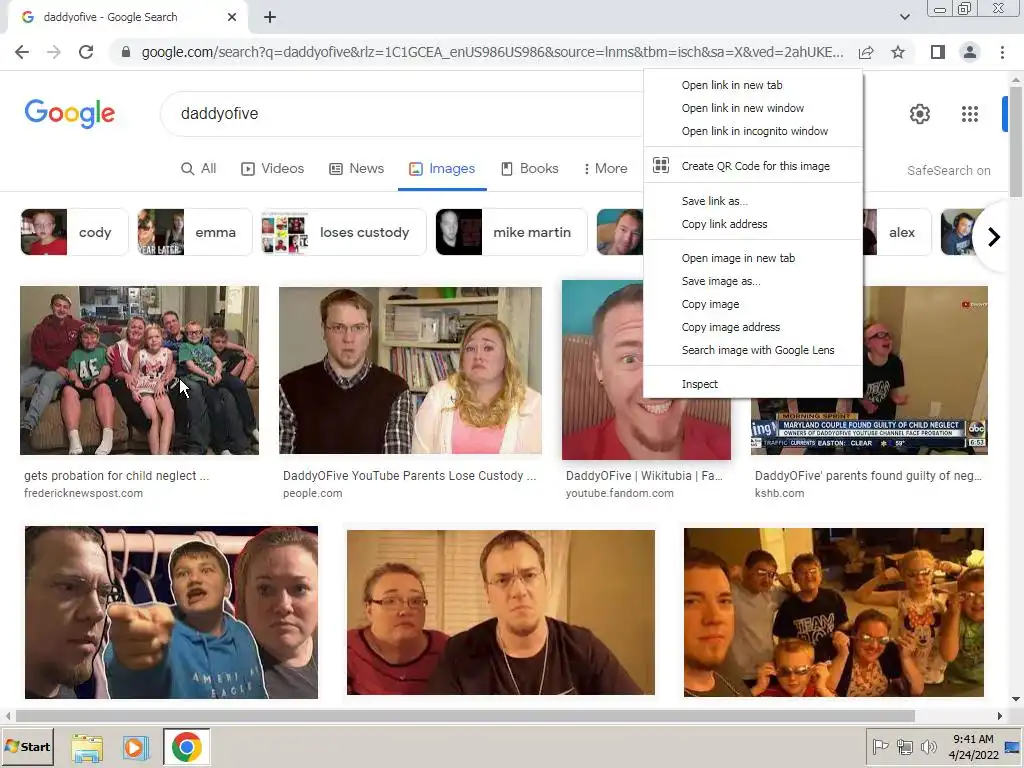The image size is (1024, 768).
Task: Switch to the All results tab
Action: [x=199, y=168]
